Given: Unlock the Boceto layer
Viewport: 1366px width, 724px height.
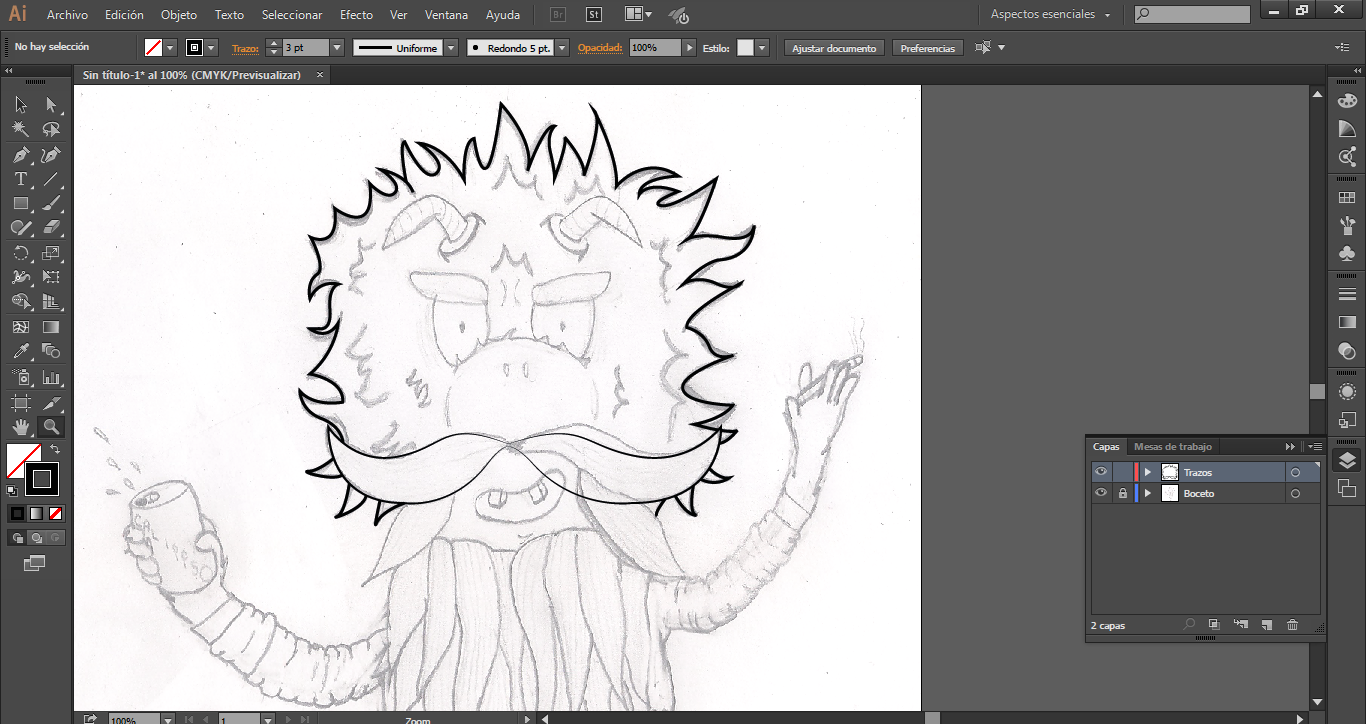Looking at the screenshot, I should point(1123,494).
